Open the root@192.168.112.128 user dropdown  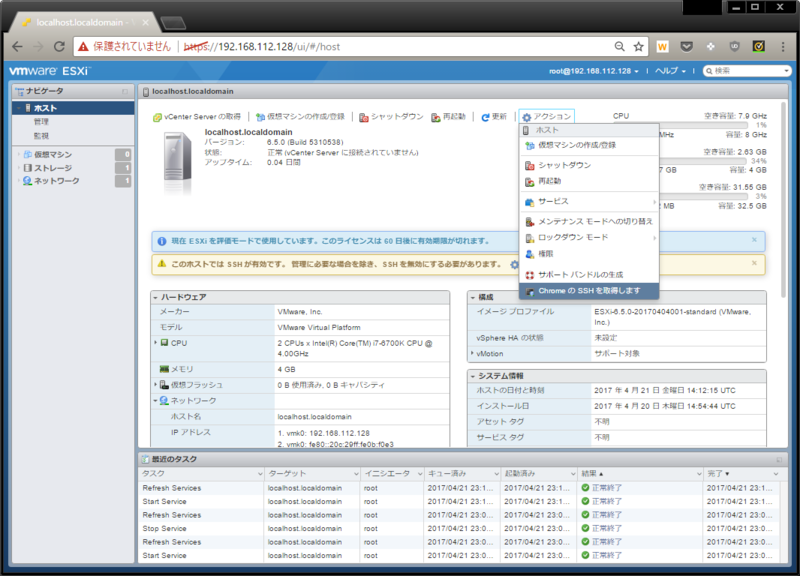593,71
